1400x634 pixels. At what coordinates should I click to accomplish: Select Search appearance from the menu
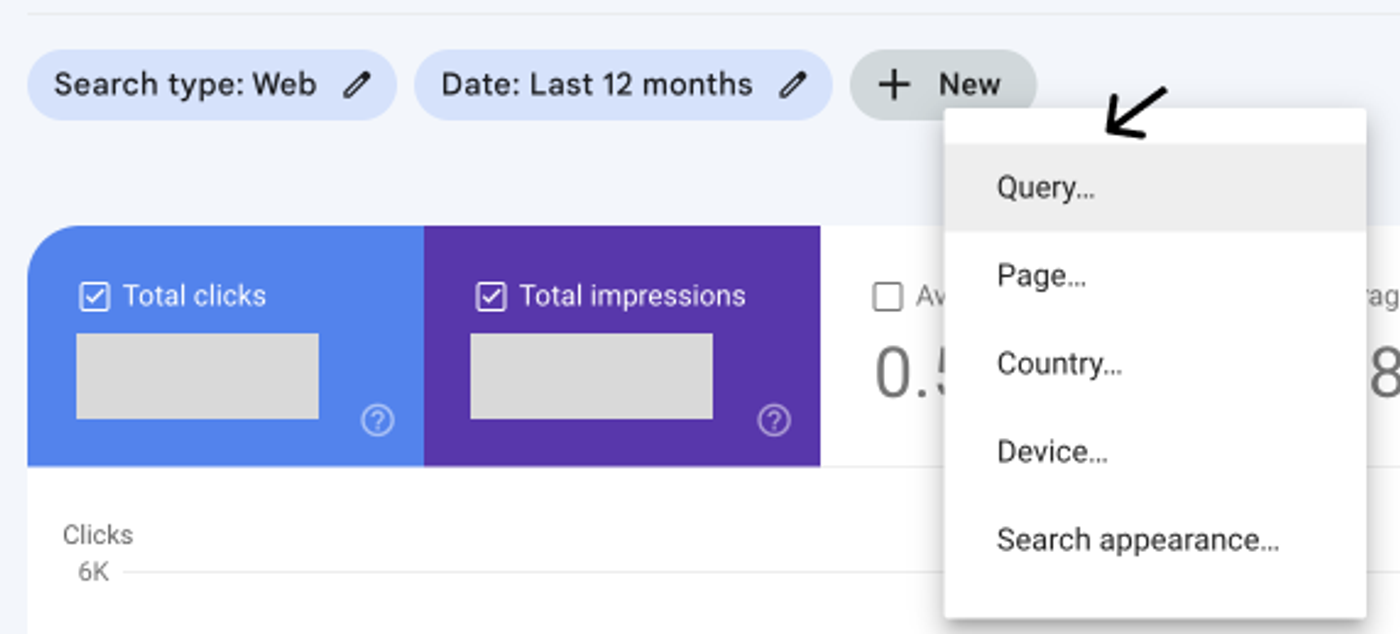[x=1137, y=540]
